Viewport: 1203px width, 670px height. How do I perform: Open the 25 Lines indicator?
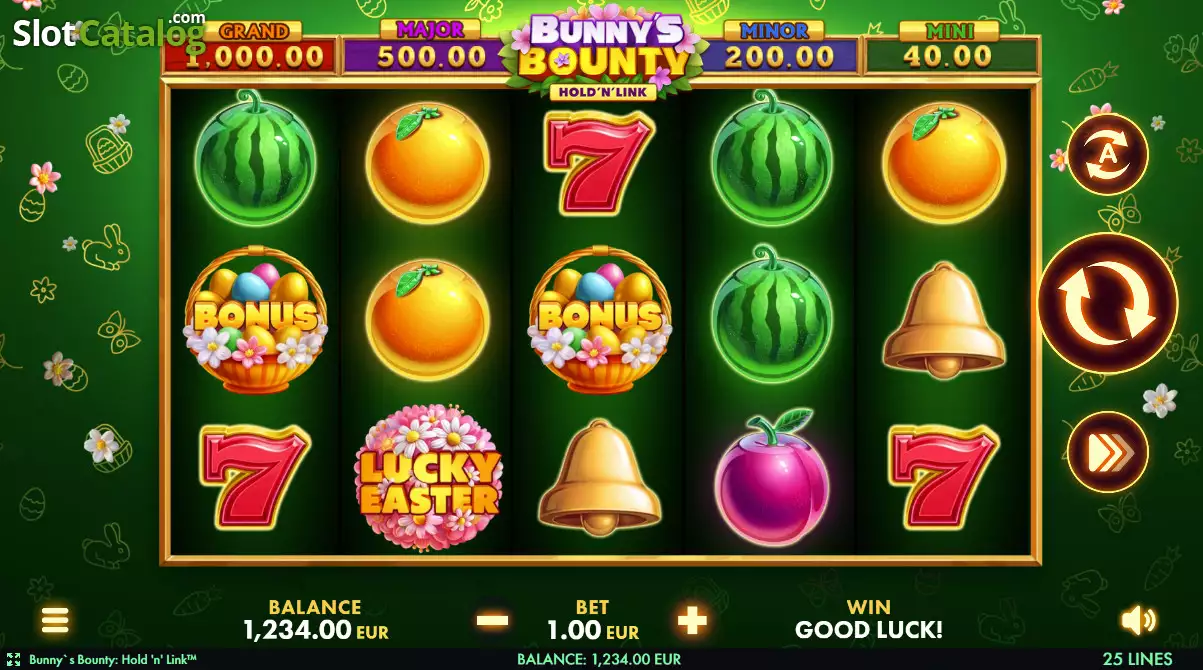1137,660
